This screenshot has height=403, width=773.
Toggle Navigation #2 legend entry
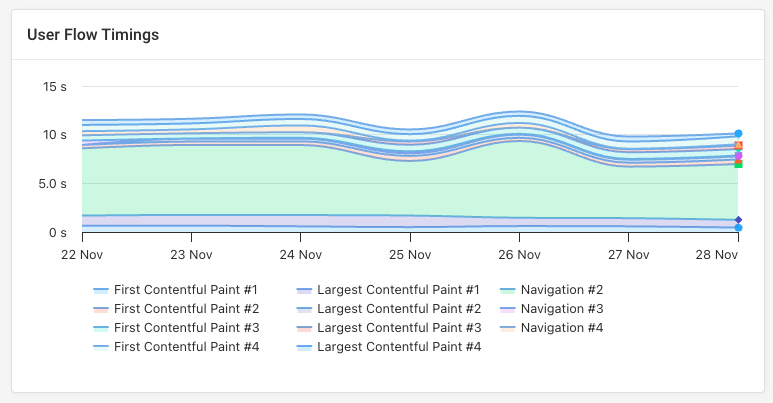click(x=552, y=290)
